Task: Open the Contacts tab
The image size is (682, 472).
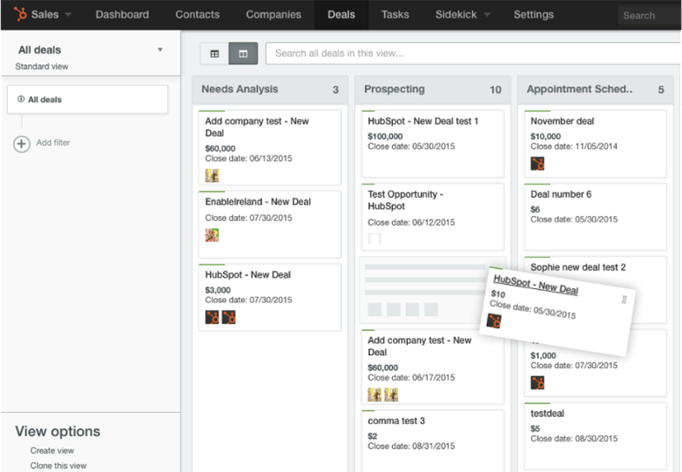Action: [x=197, y=14]
